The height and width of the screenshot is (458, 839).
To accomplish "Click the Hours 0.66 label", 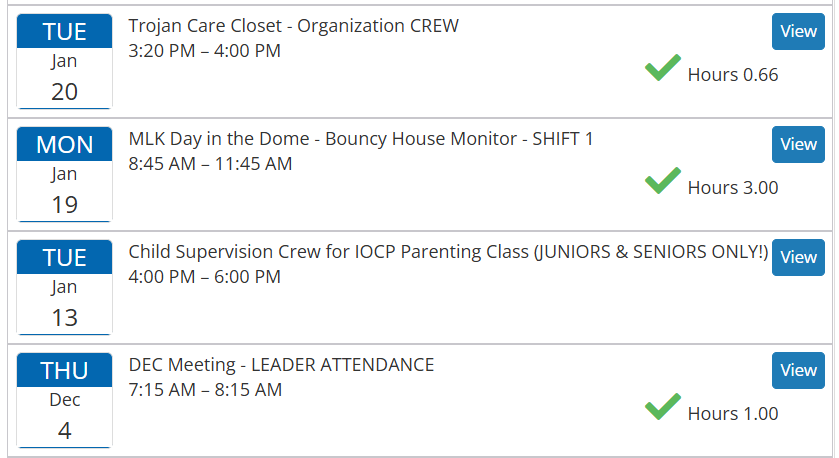I will point(732,75).
